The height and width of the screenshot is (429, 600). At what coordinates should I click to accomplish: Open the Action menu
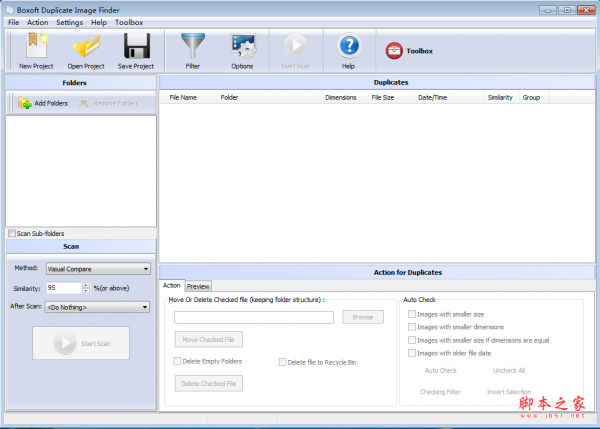pos(38,22)
